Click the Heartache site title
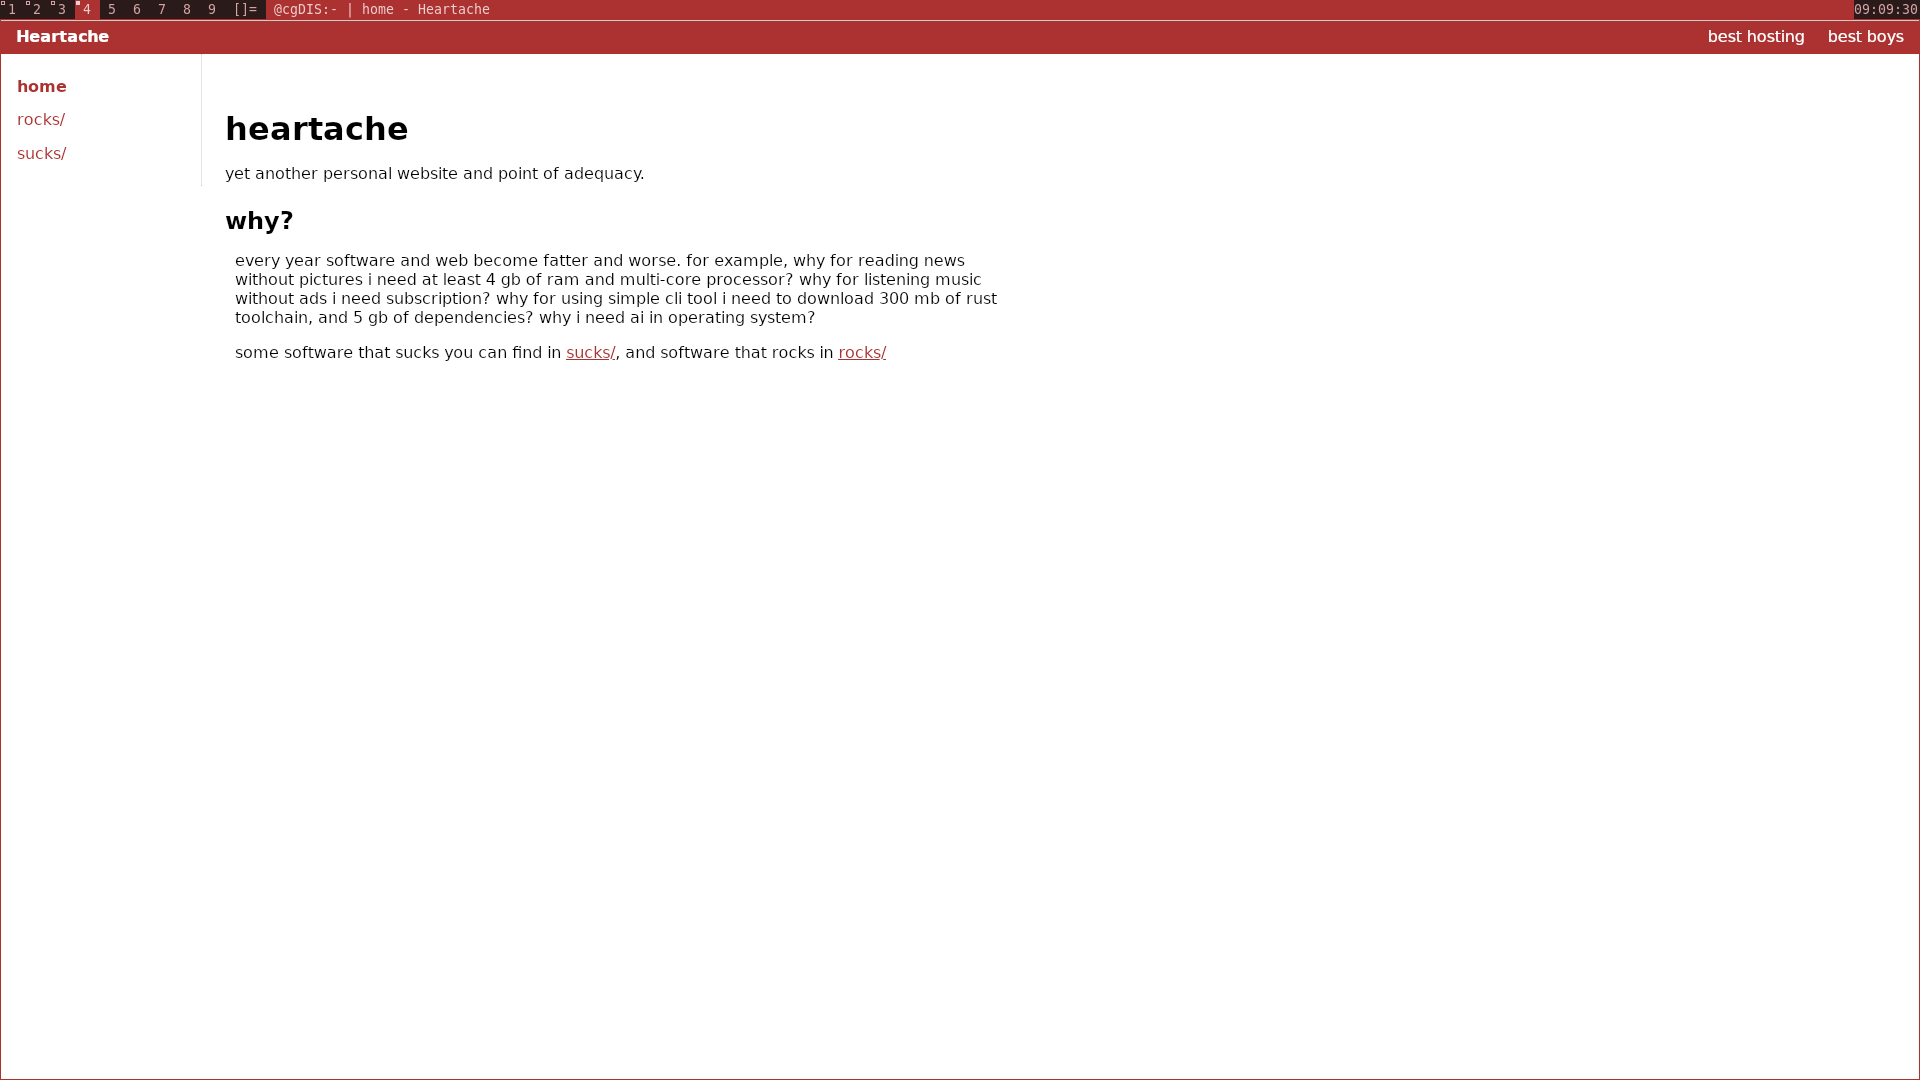1920x1080 pixels. [x=62, y=37]
